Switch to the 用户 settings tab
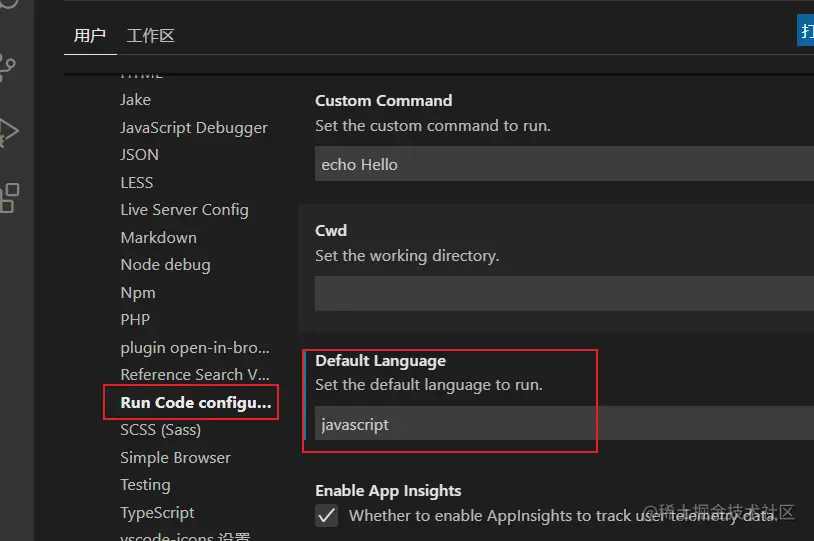This screenshot has width=814, height=541. pos(90,36)
